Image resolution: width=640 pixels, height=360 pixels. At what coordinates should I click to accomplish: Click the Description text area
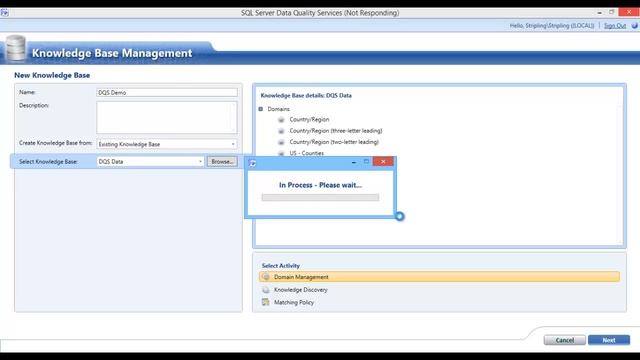(167, 118)
